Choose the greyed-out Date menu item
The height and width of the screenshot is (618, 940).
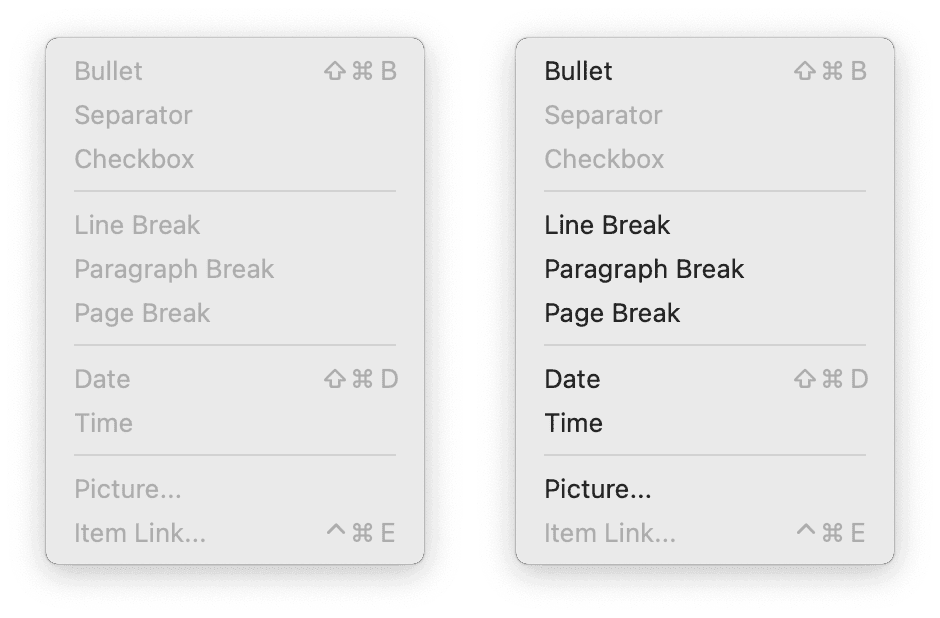[102, 379]
